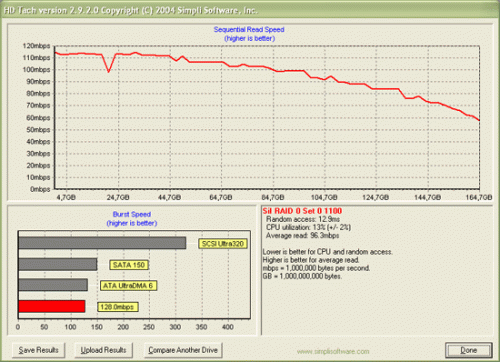This screenshot has height=362, width=500.
Task: Visit the www.simplisoftware.com link
Action: pos(333,351)
